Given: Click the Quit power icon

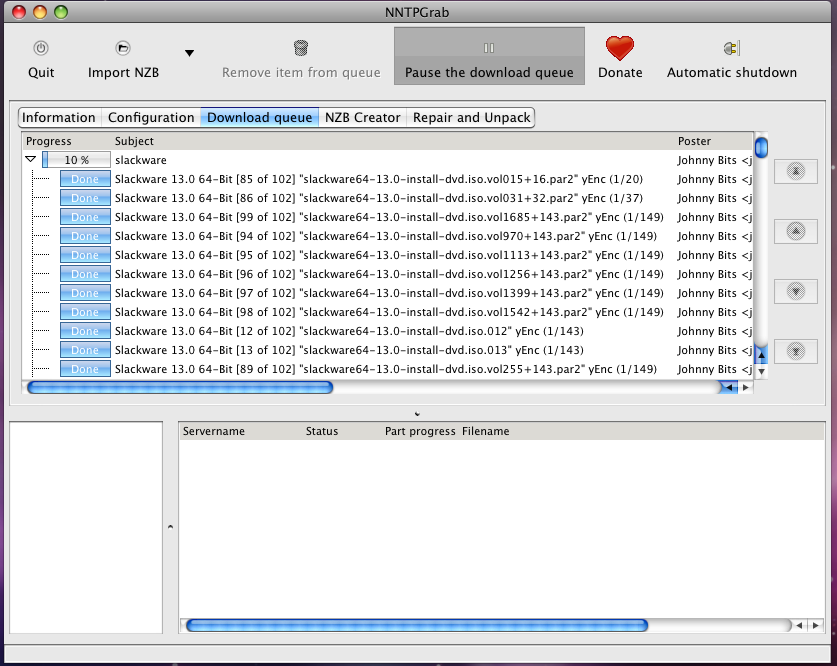Looking at the screenshot, I should (x=41, y=48).
